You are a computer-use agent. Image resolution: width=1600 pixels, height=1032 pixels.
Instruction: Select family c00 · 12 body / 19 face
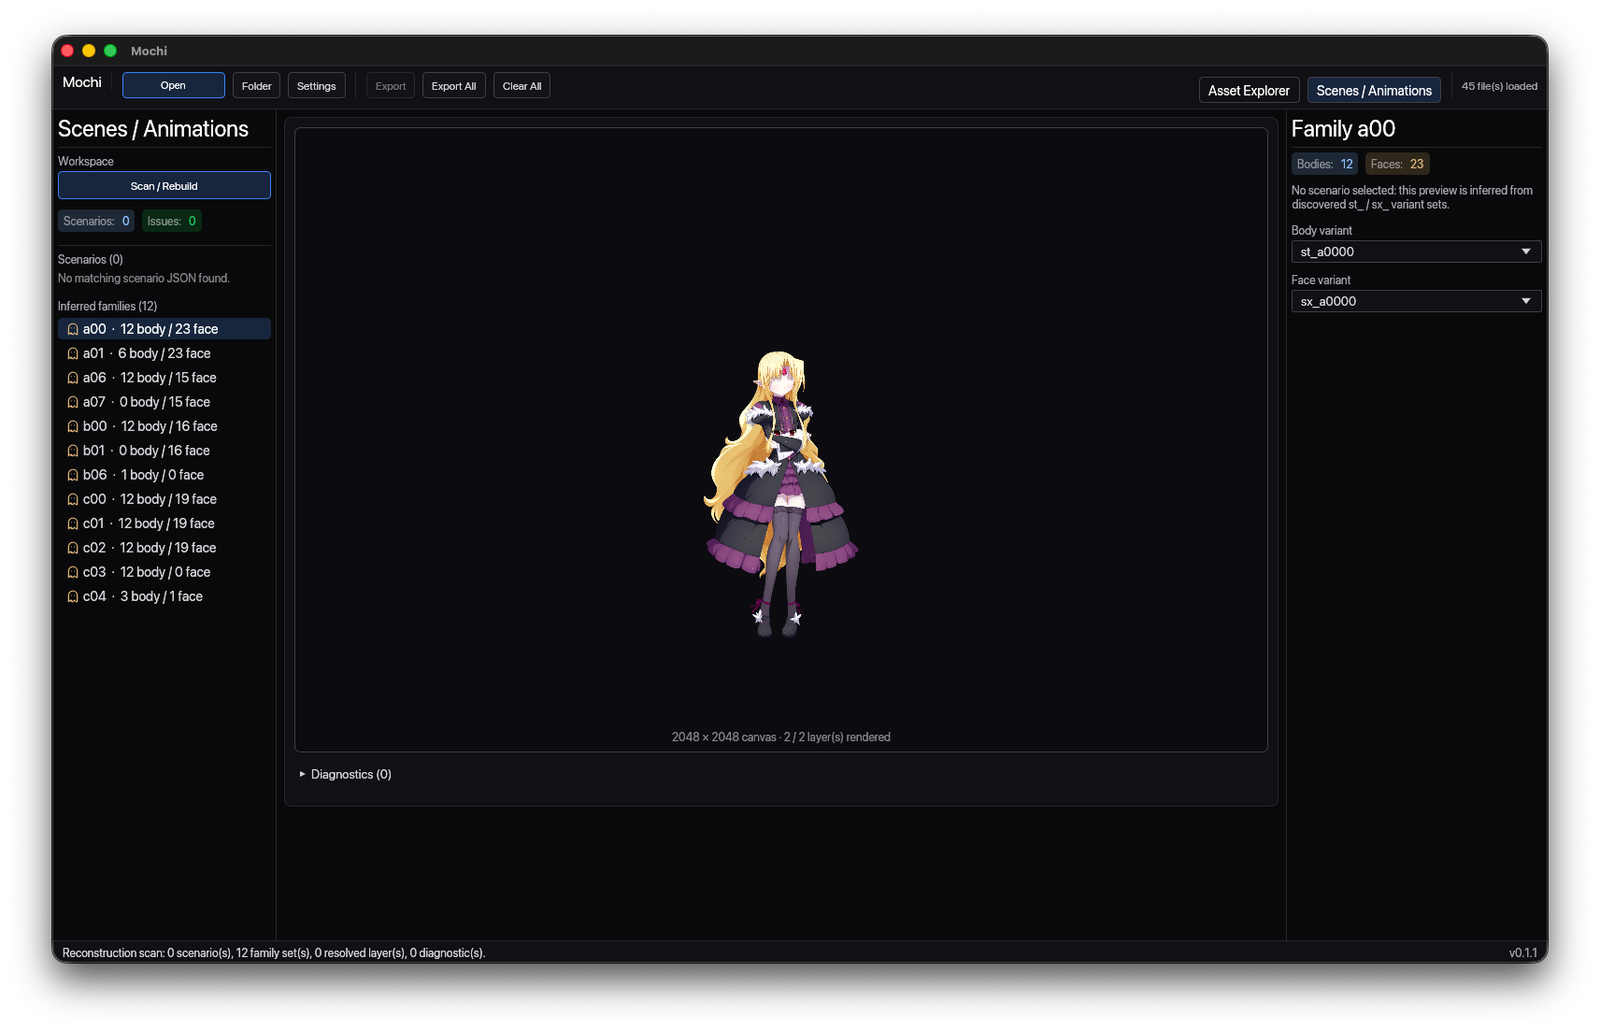[x=164, y=499]
